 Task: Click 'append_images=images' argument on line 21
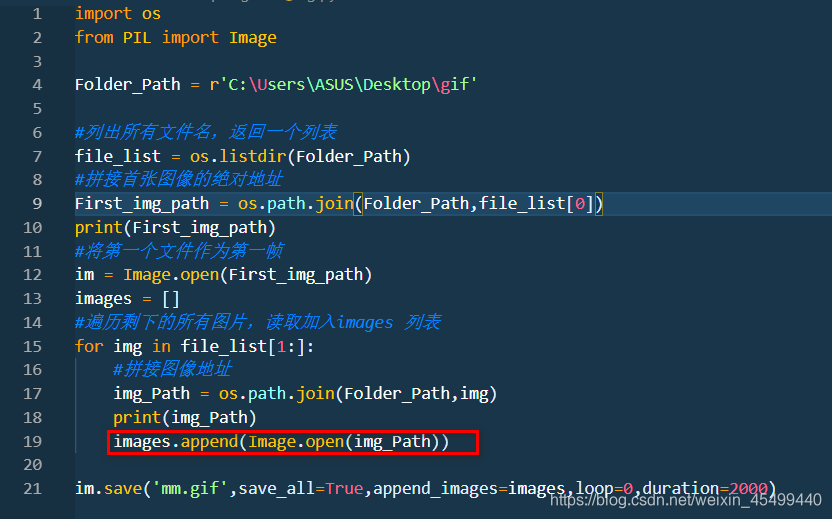point(469,489)
